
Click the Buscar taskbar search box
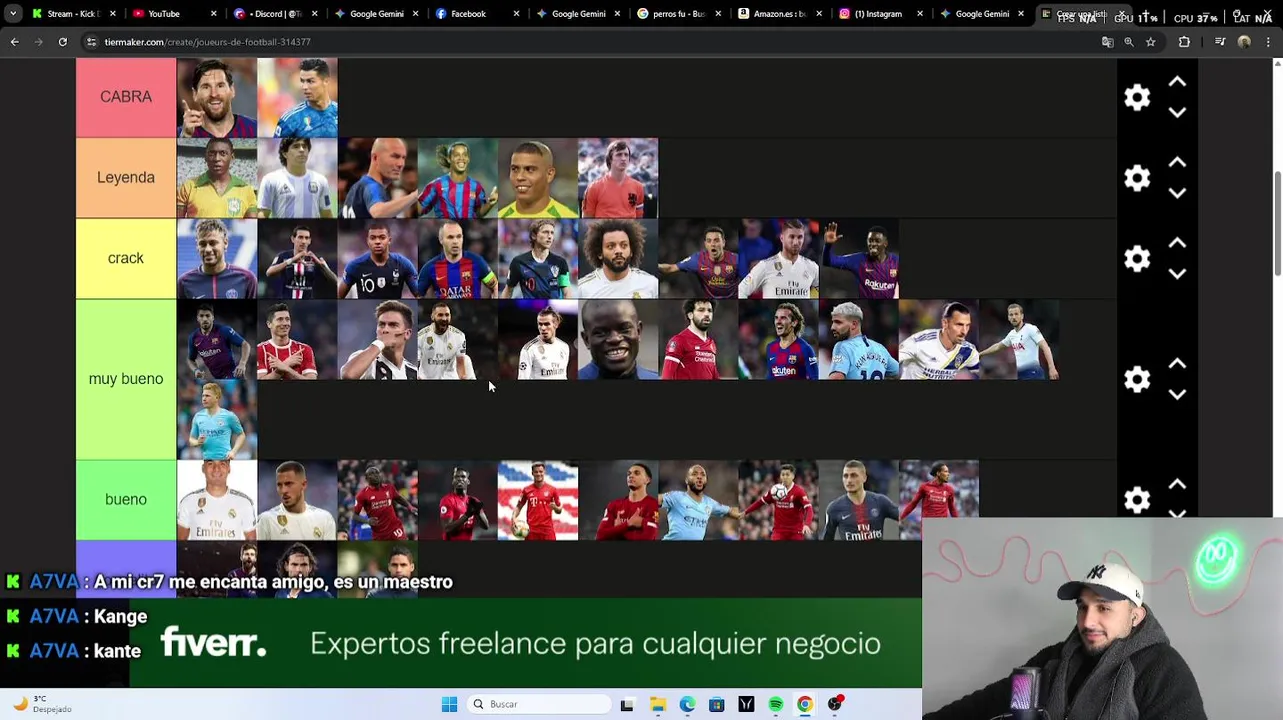(x=540, y=704)
